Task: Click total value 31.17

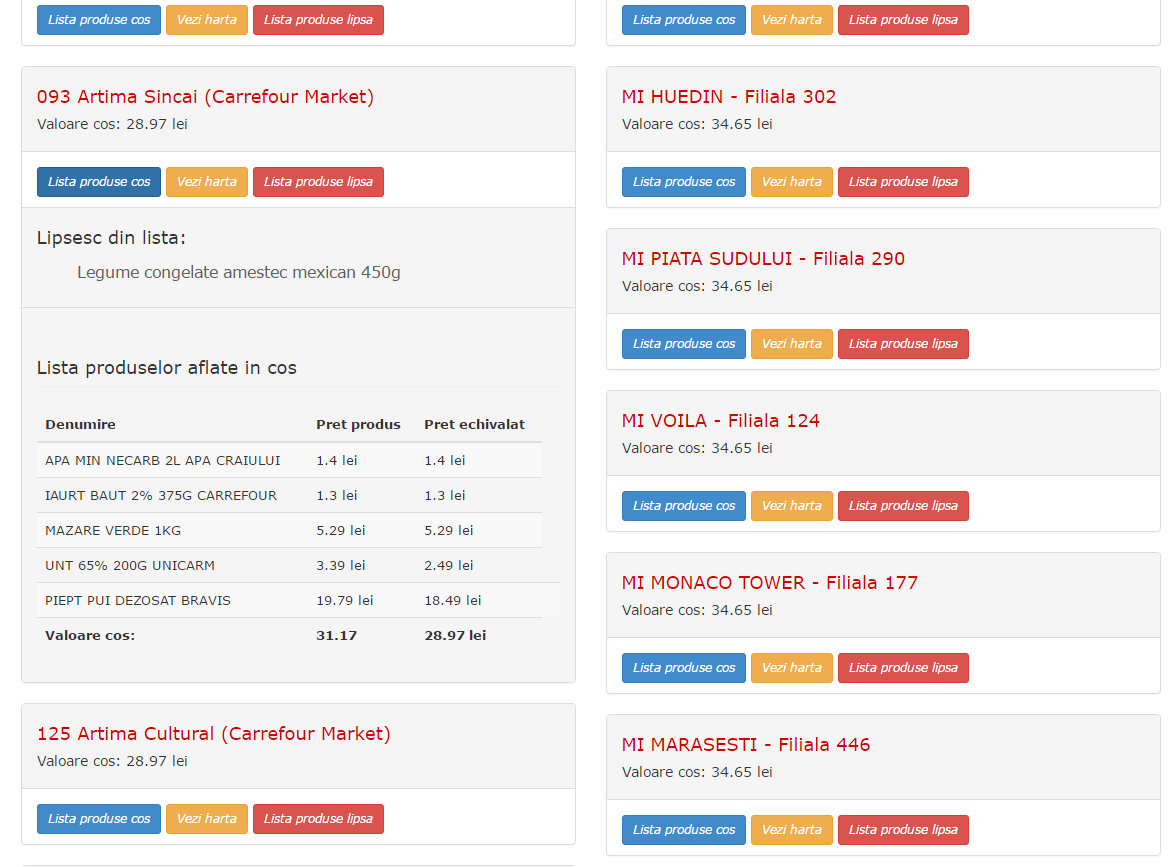Action: [x=336, y=636]
